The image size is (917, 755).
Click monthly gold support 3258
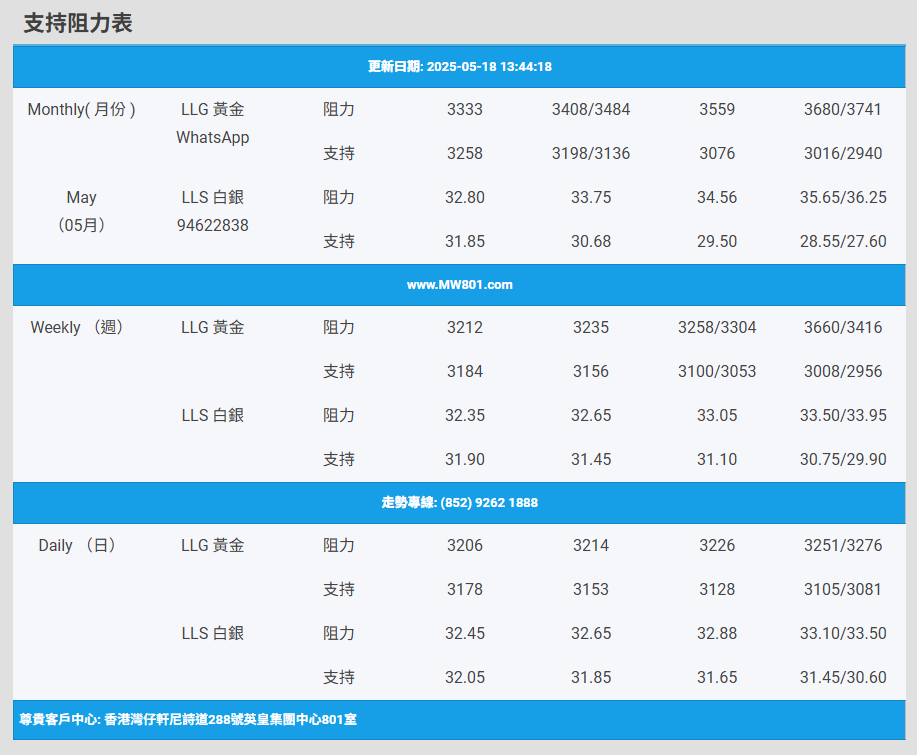click(465, 153)
